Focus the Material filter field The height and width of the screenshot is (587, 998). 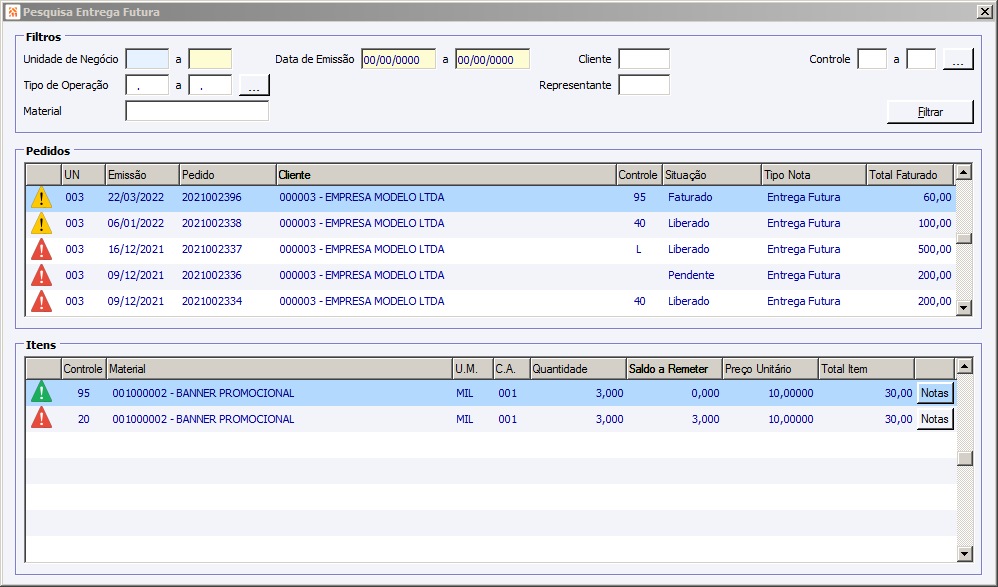coord(197,111)
